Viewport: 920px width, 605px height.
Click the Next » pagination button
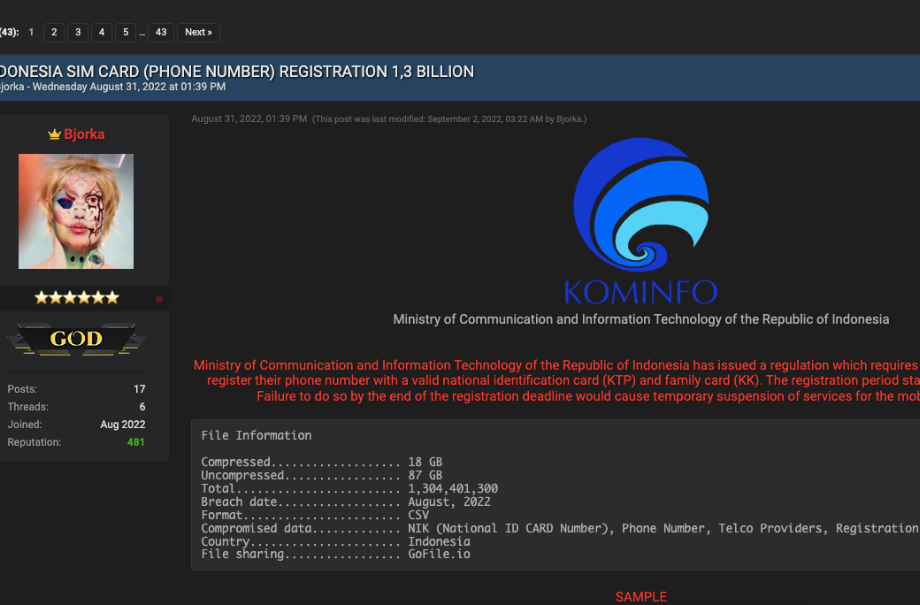pos(198,32)
